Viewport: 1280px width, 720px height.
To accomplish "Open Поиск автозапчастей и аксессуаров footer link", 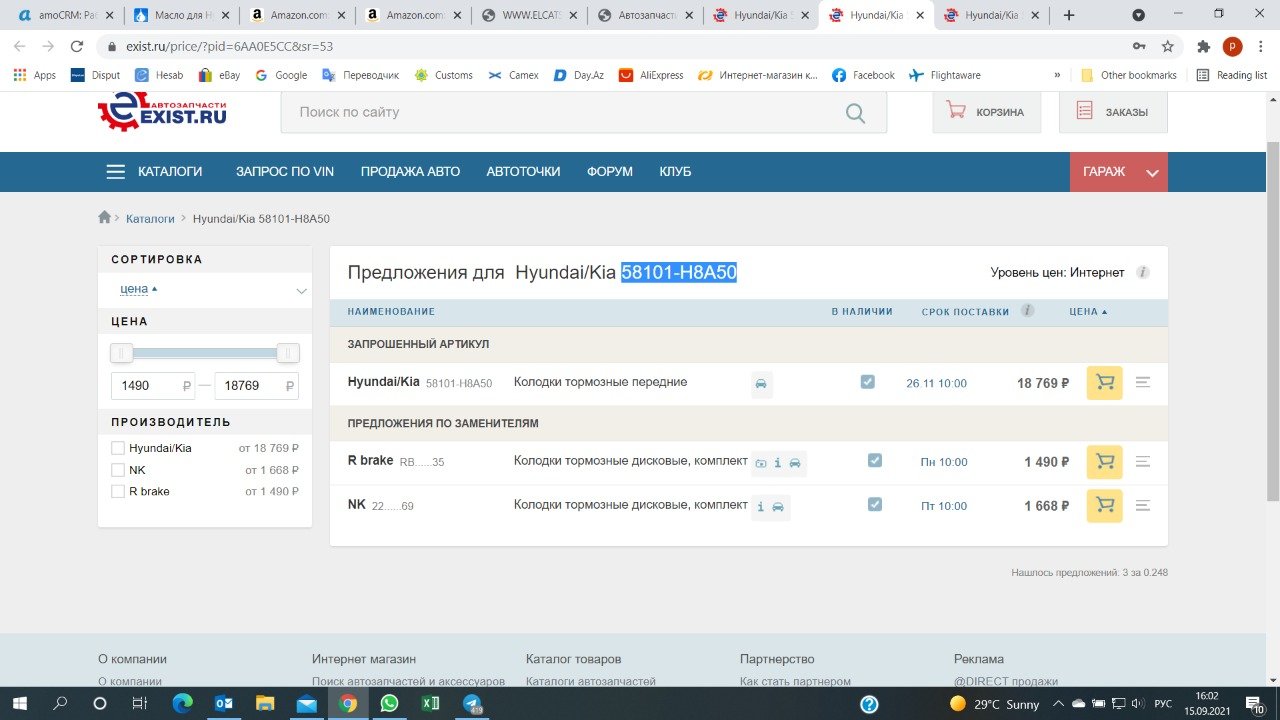I will 408,681.
